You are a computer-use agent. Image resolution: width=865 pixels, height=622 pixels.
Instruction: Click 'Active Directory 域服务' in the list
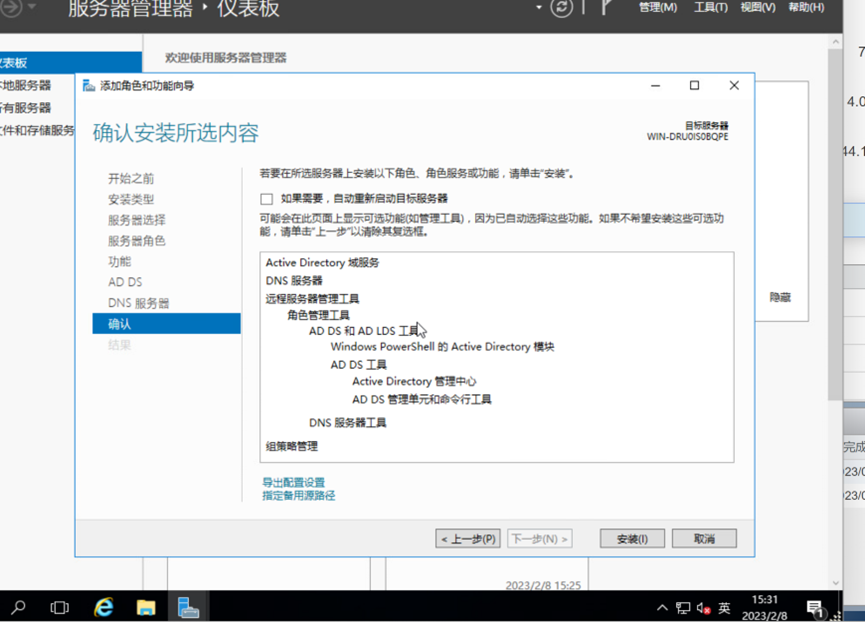coord(322,262)
